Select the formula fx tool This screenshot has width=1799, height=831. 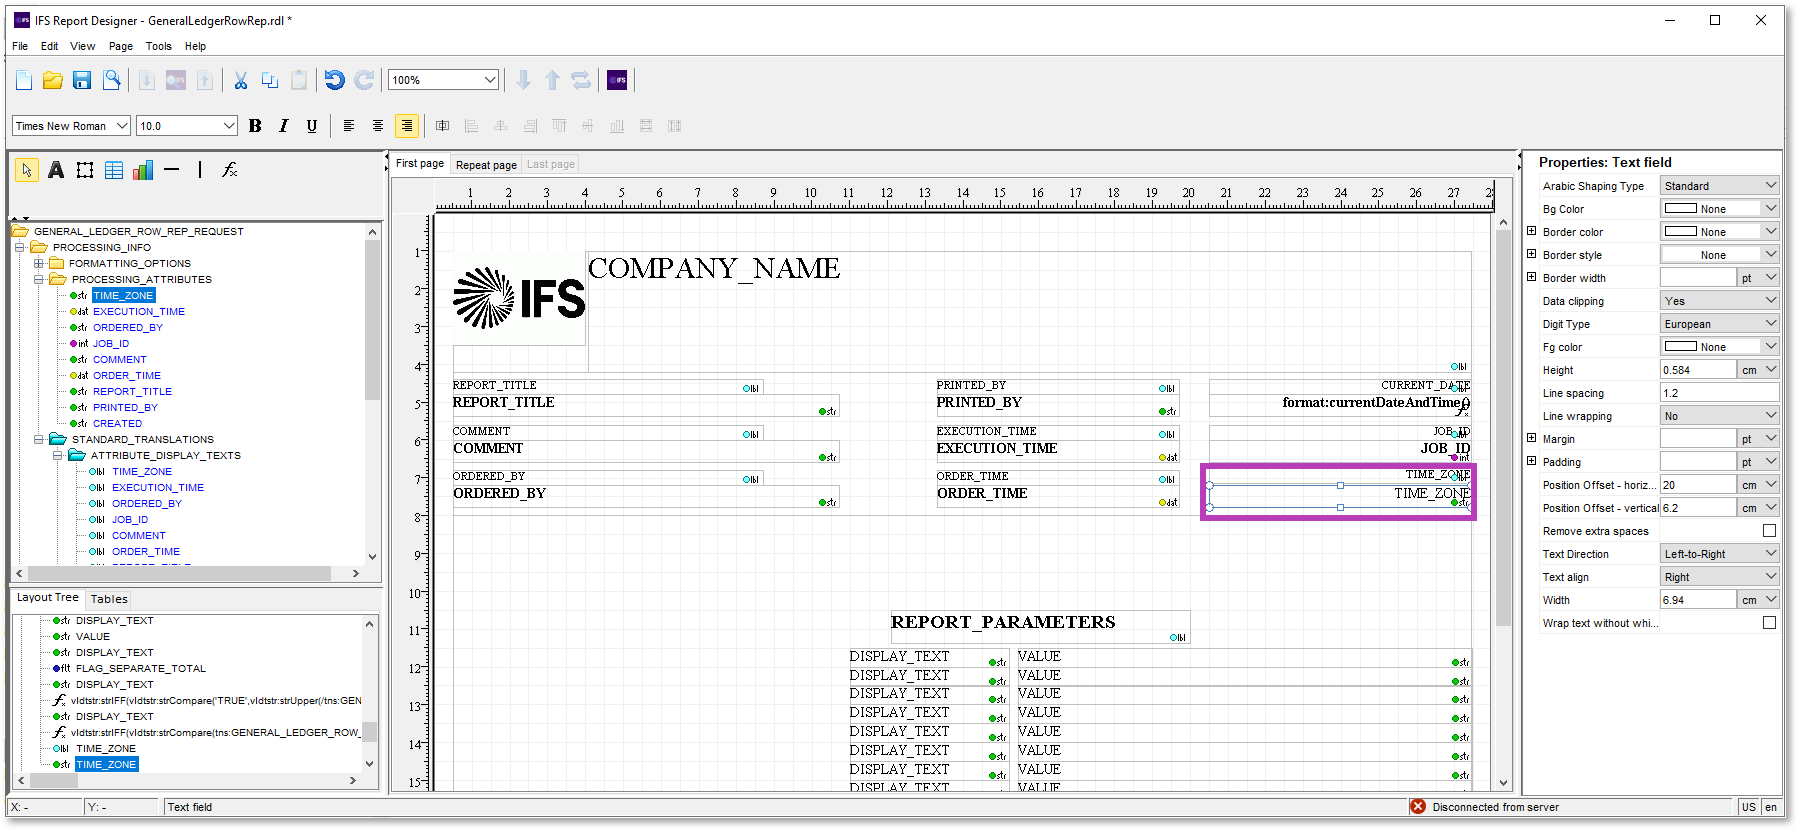coord(229,170)
